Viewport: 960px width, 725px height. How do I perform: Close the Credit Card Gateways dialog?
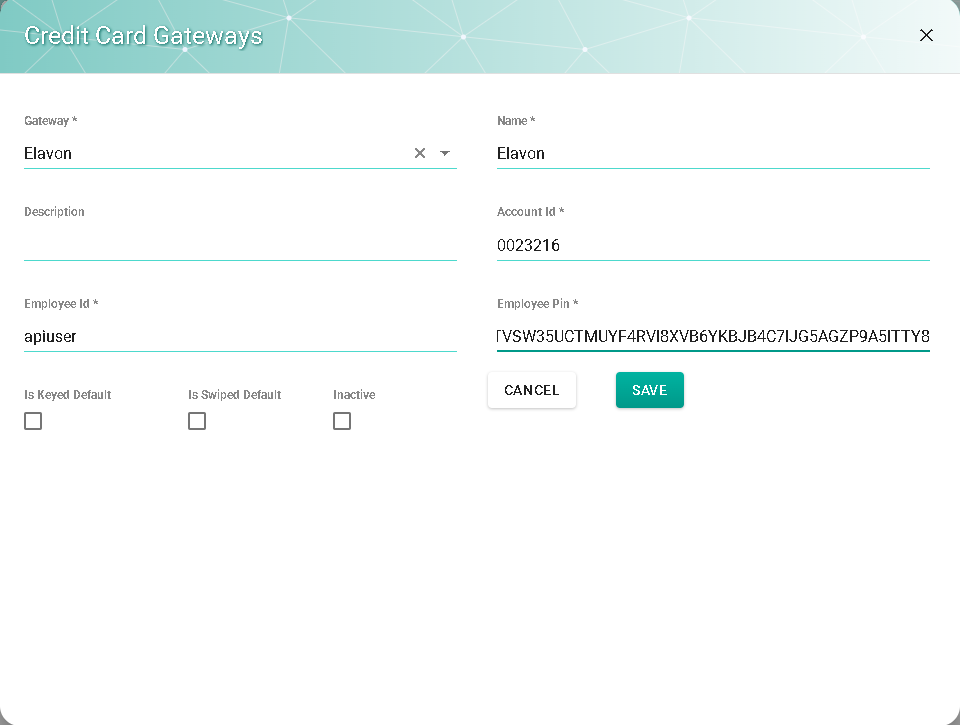pyautogui.click(x=926, y=35)
